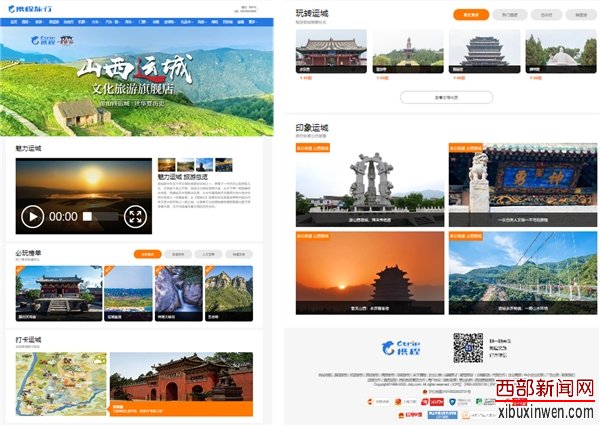
Task: Open the video in fullscreen
Action: tap(135, 216)
